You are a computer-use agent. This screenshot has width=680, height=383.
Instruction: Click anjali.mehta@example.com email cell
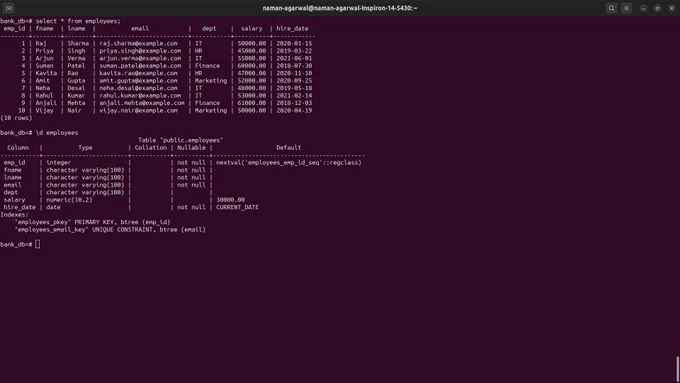tap(142, 103)
